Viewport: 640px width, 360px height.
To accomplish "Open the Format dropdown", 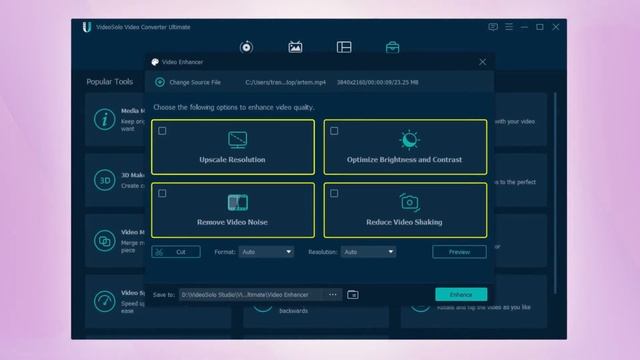I will point(266,252).
